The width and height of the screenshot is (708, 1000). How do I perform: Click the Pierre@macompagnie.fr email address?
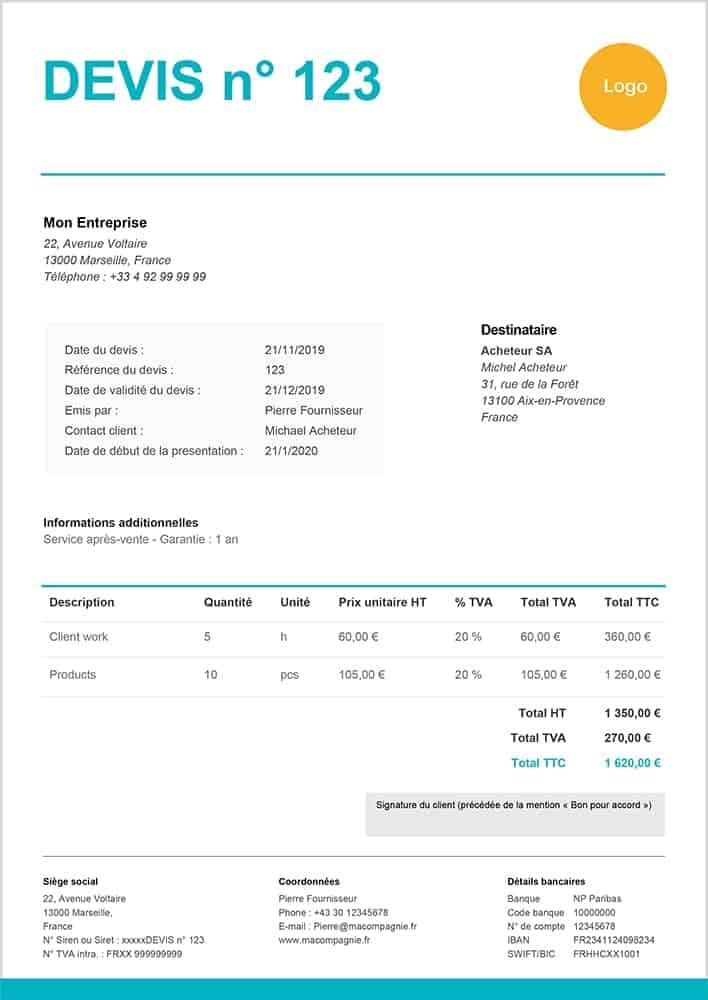click(x=364, y=926)
